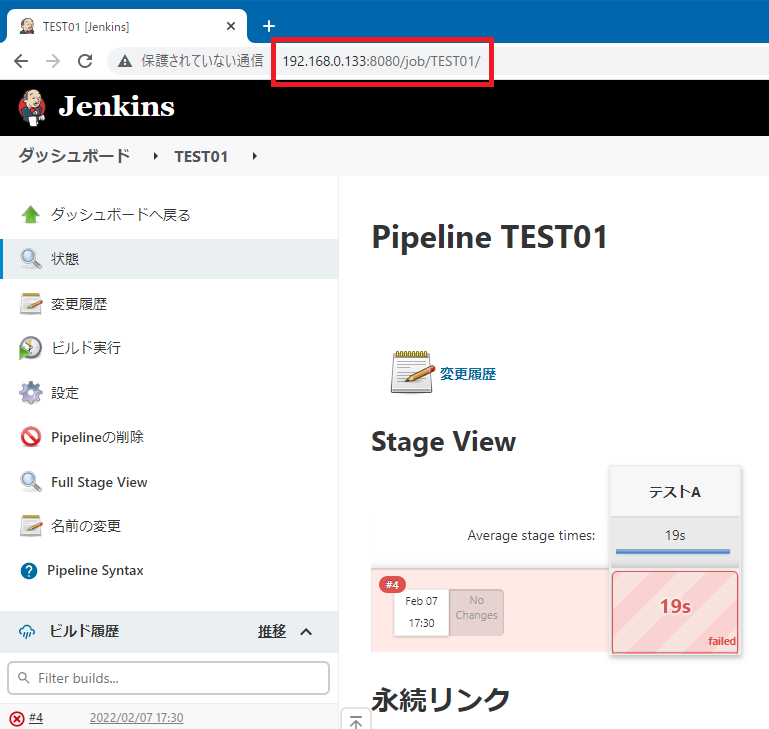Open 設定 in the sidebar

coord(65,392)
